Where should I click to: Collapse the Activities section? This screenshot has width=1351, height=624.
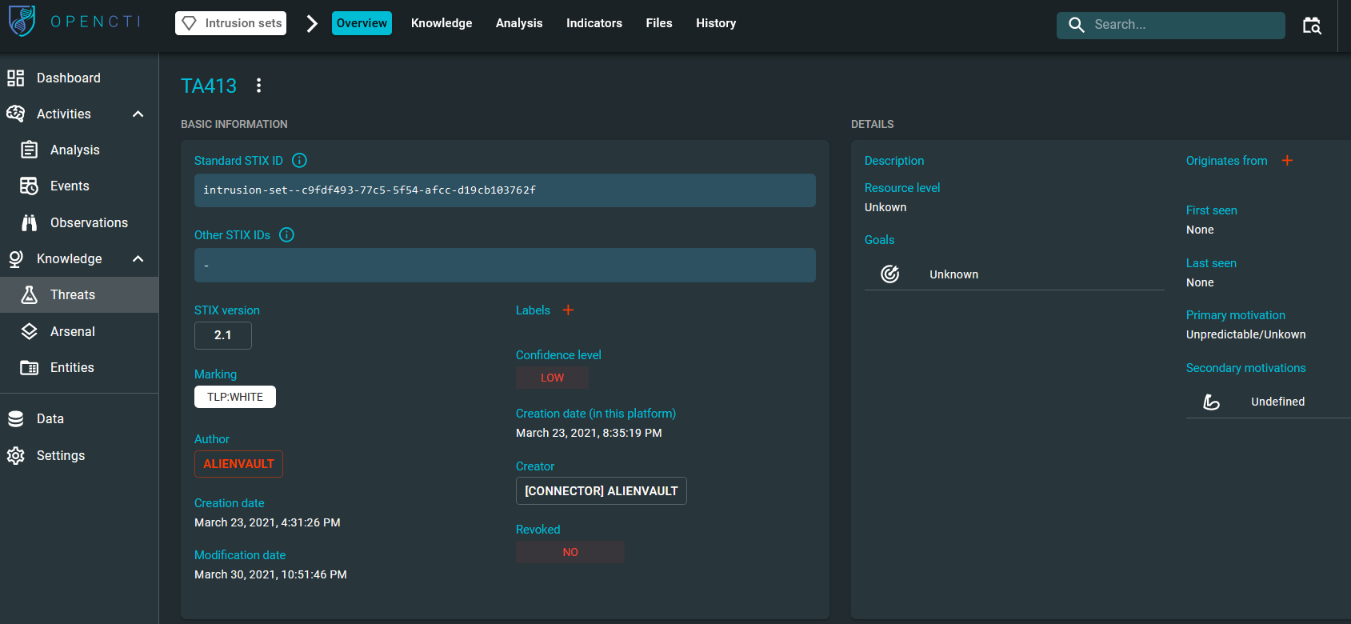point(138,114)
